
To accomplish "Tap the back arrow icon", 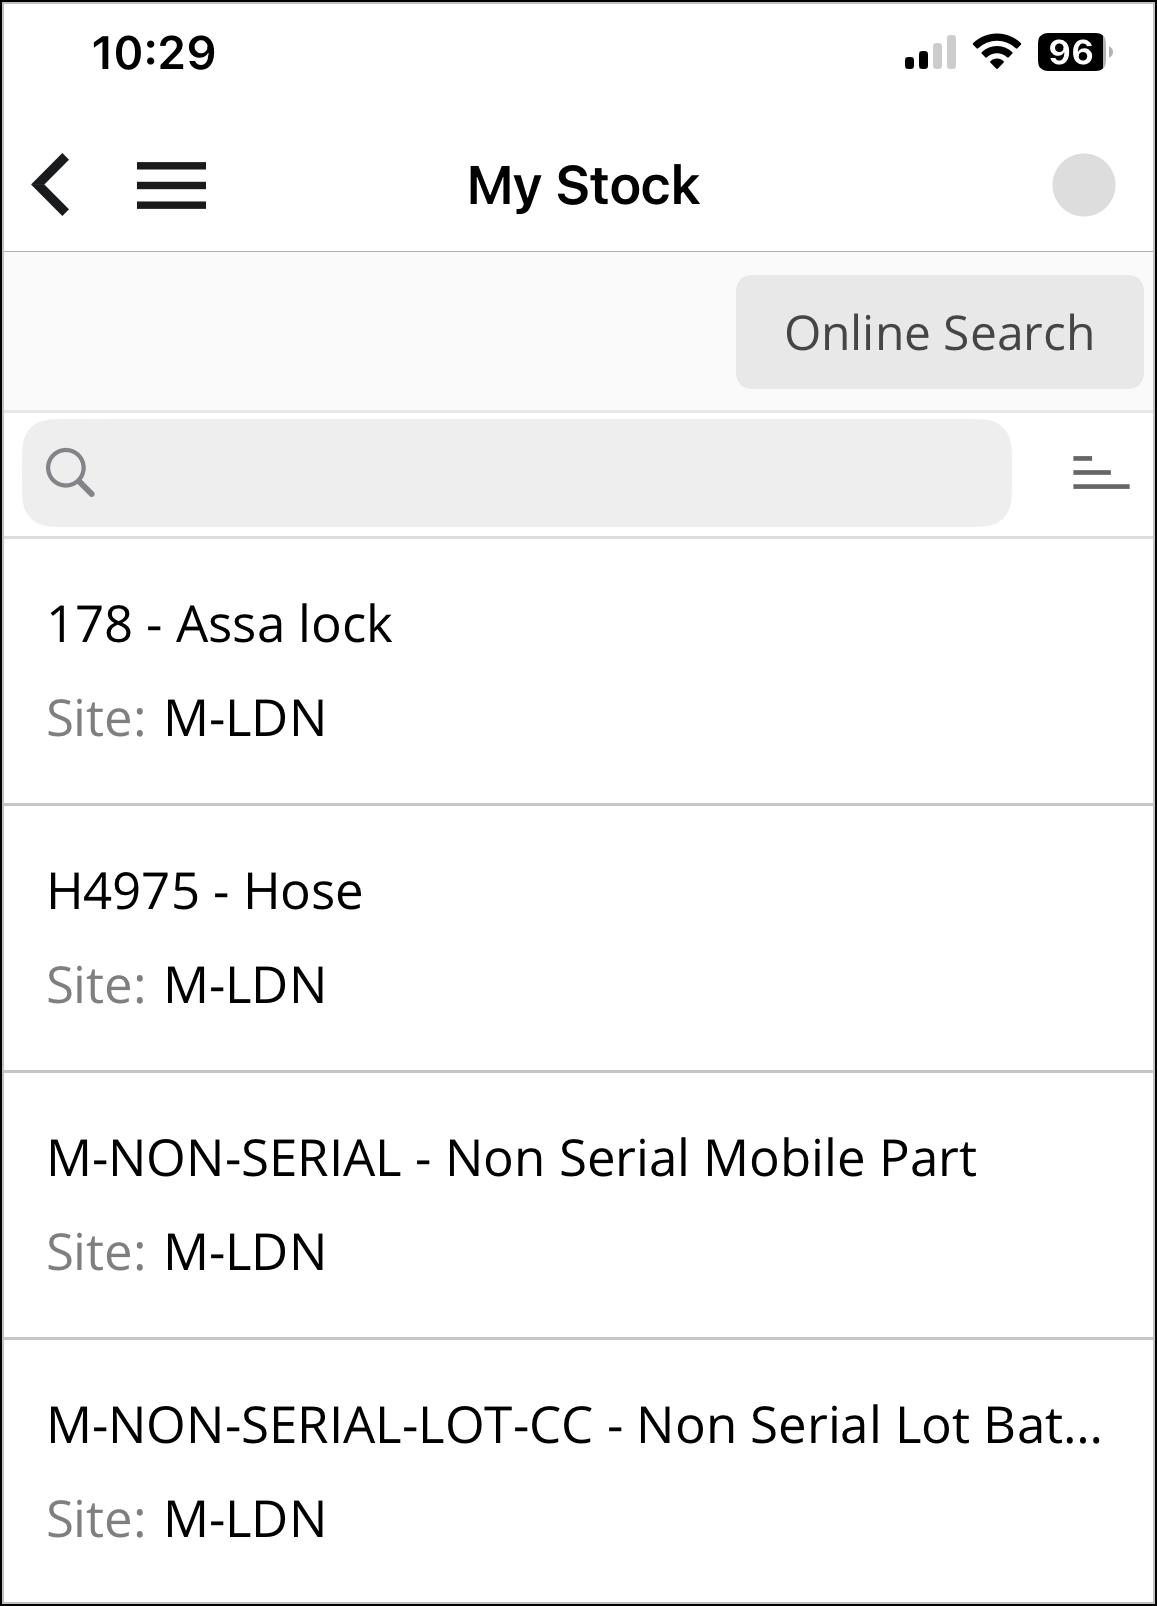I will 52,185.
